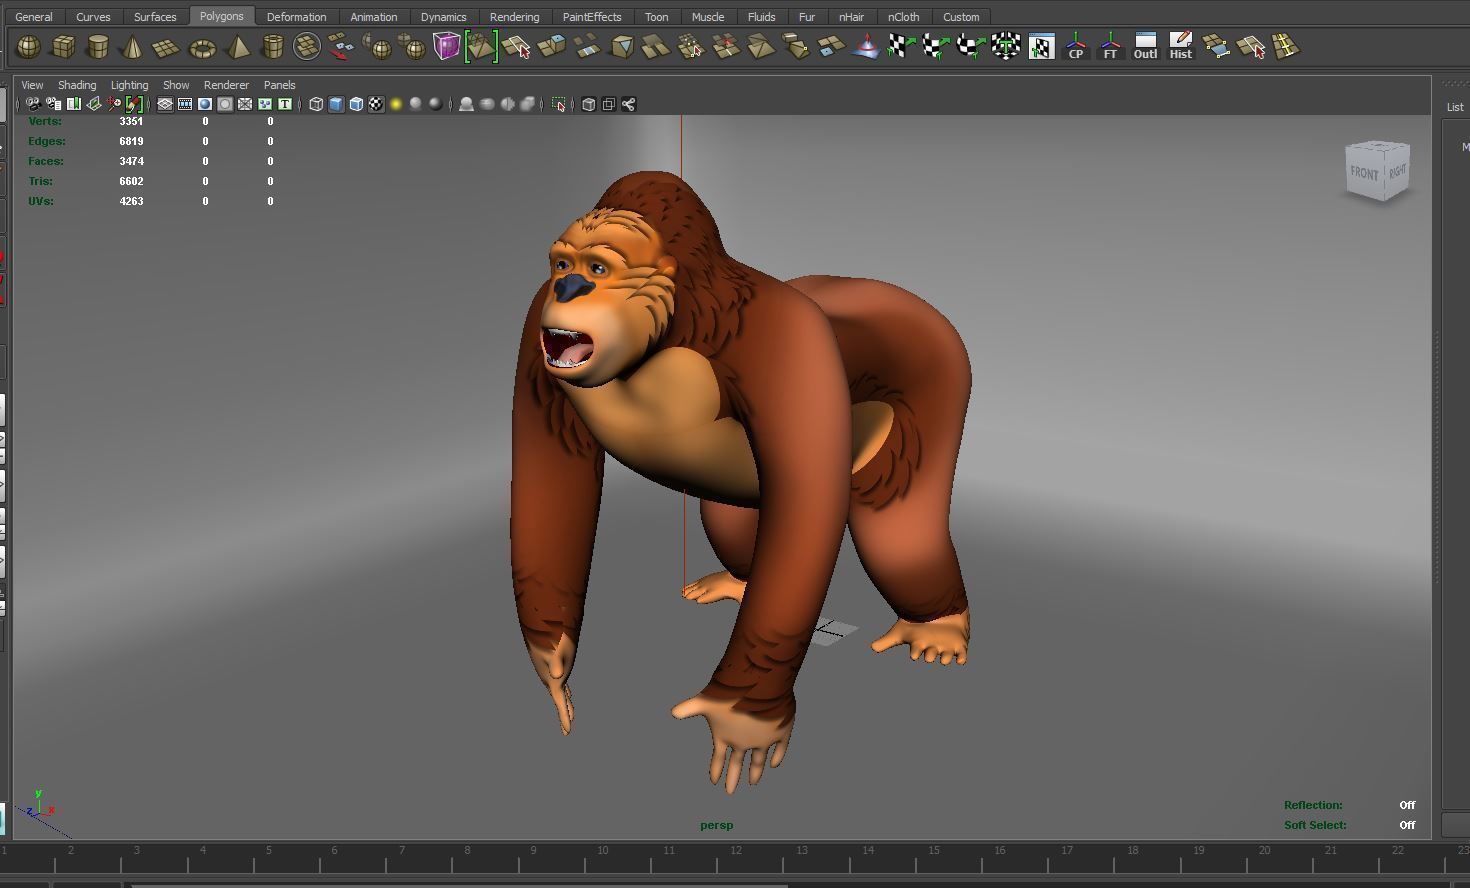The width and height of the screenshot is (1470, 888).
Task: Create a polygon pyramid from the shelf
Action: [238, 47]
